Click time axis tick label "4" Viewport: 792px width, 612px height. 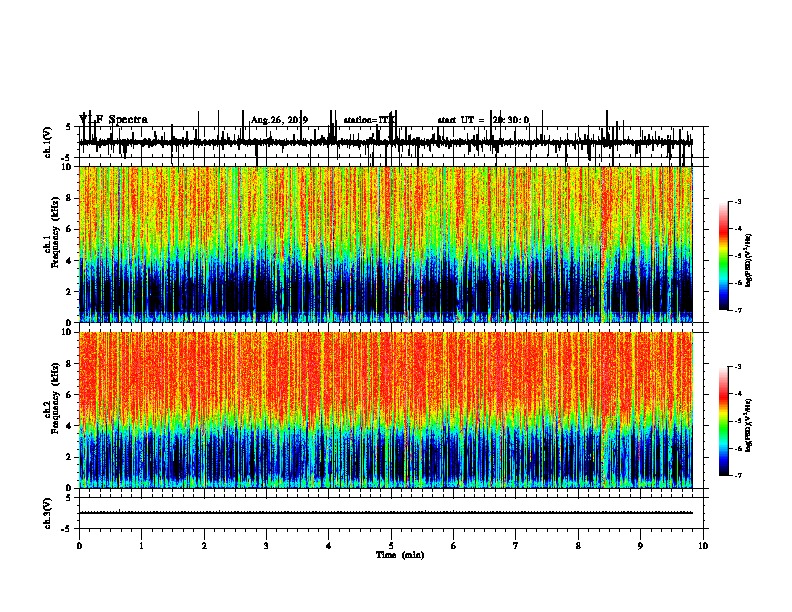point(329,546)
